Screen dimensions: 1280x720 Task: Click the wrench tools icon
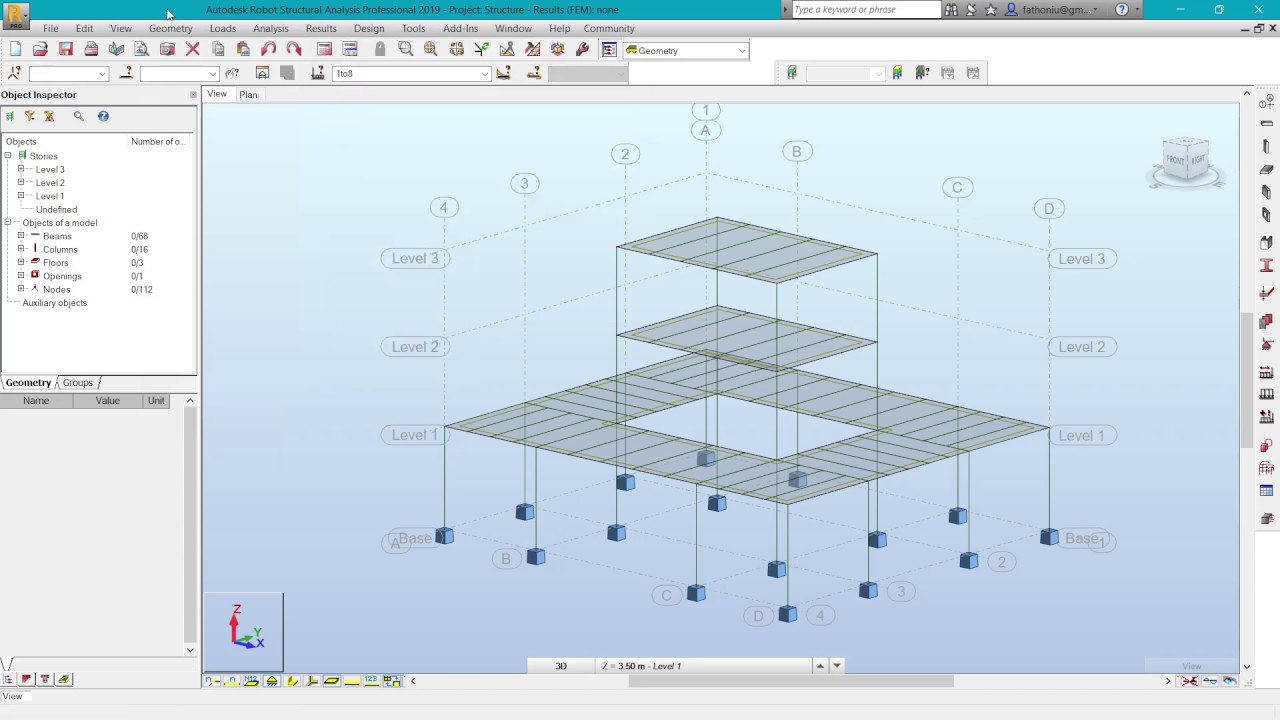(x=583, y=49)
